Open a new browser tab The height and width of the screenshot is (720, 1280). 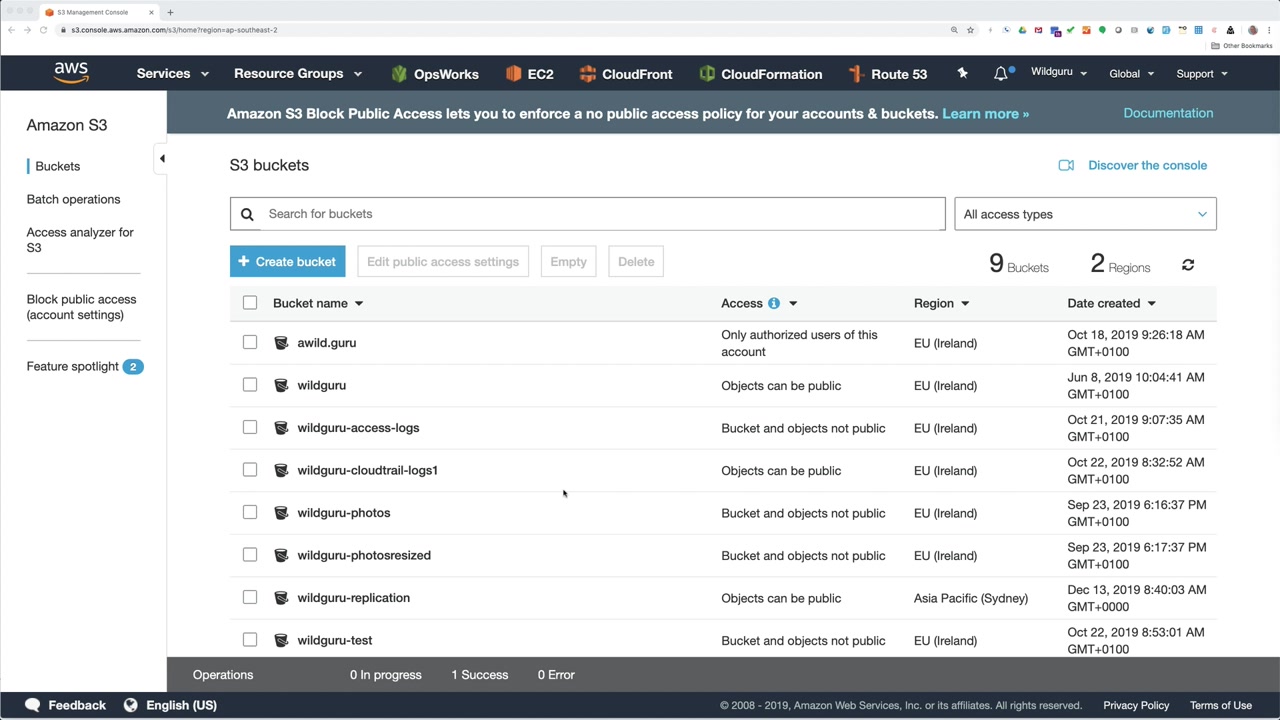point(170,12)
